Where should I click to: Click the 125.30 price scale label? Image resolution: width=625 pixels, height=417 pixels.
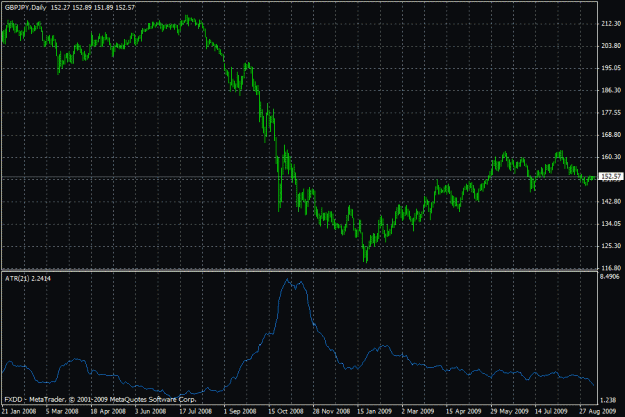pyautogui.click(x=611, y=246)
